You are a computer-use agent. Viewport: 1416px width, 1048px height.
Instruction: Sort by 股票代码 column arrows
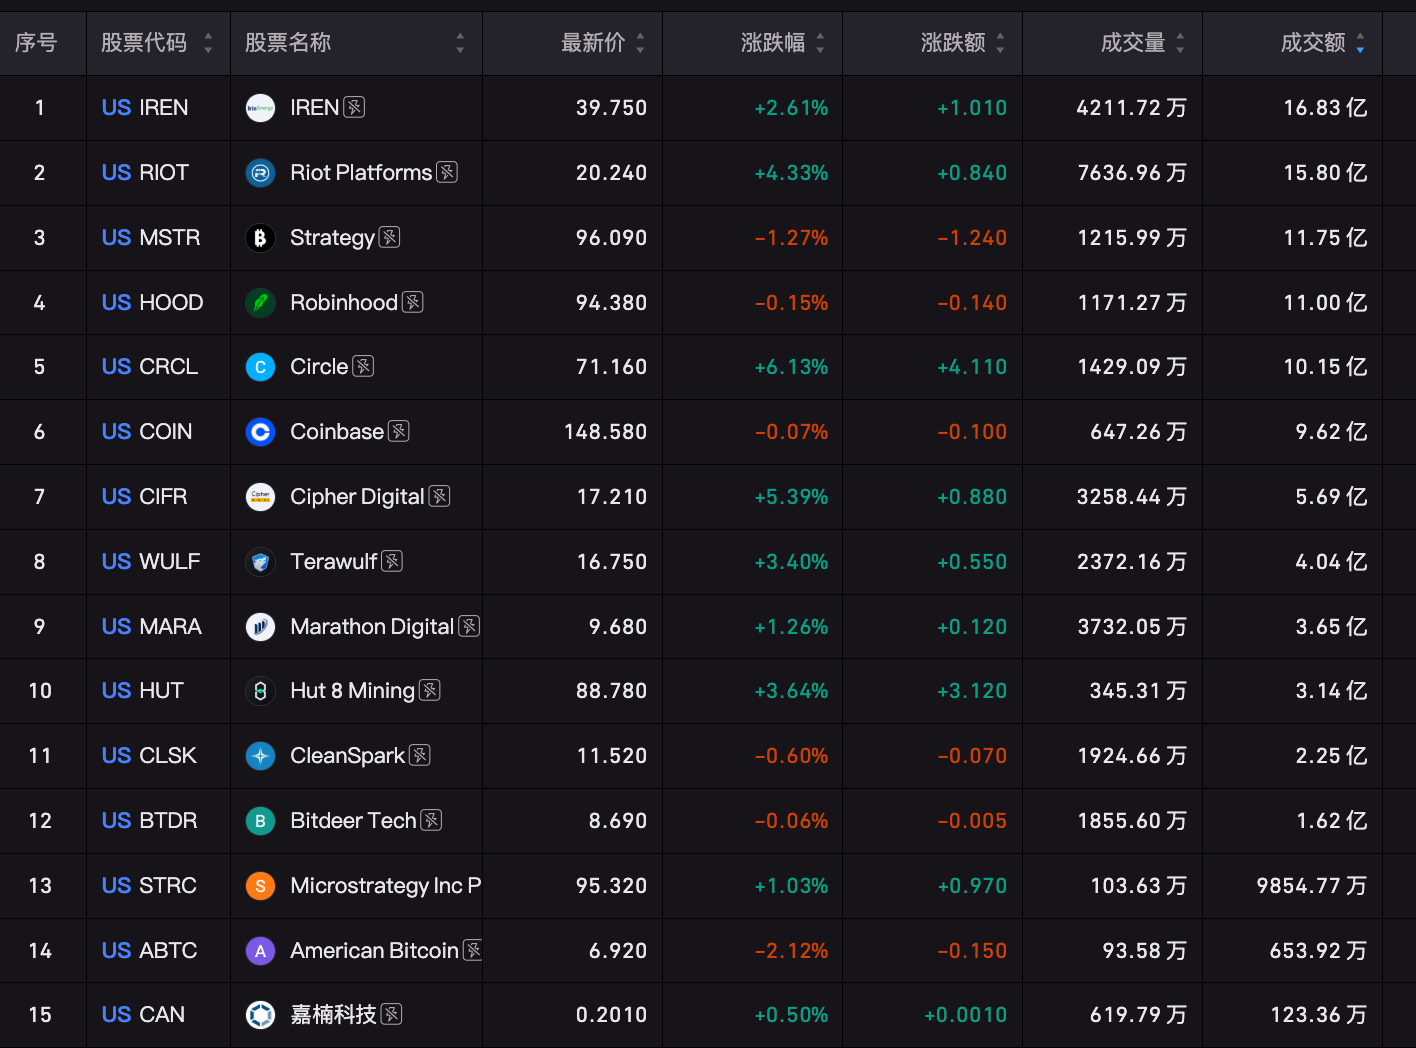point(208,43)
